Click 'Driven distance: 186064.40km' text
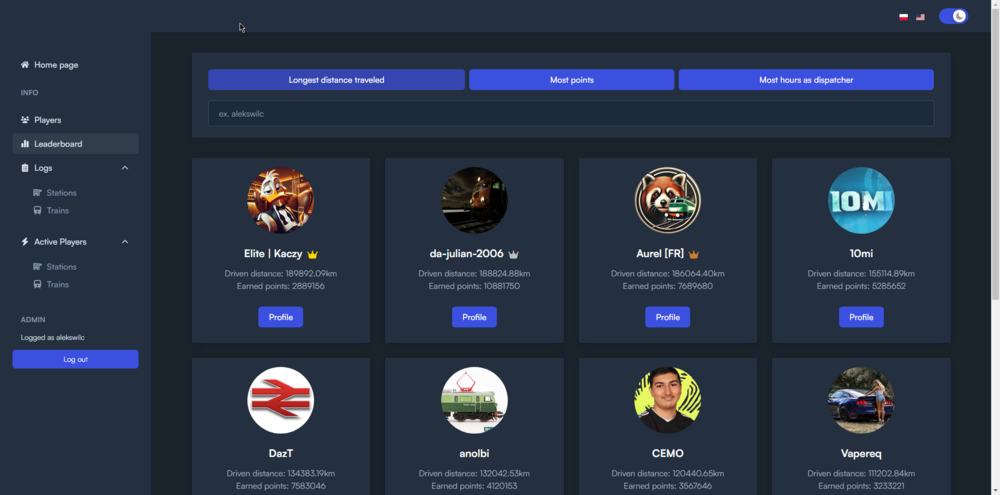Screen dimensions: 1000x495 (668, 274)
